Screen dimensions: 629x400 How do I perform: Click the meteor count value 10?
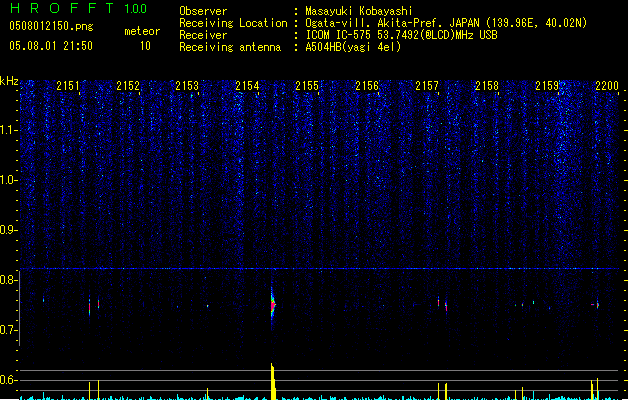click(146, 46)
